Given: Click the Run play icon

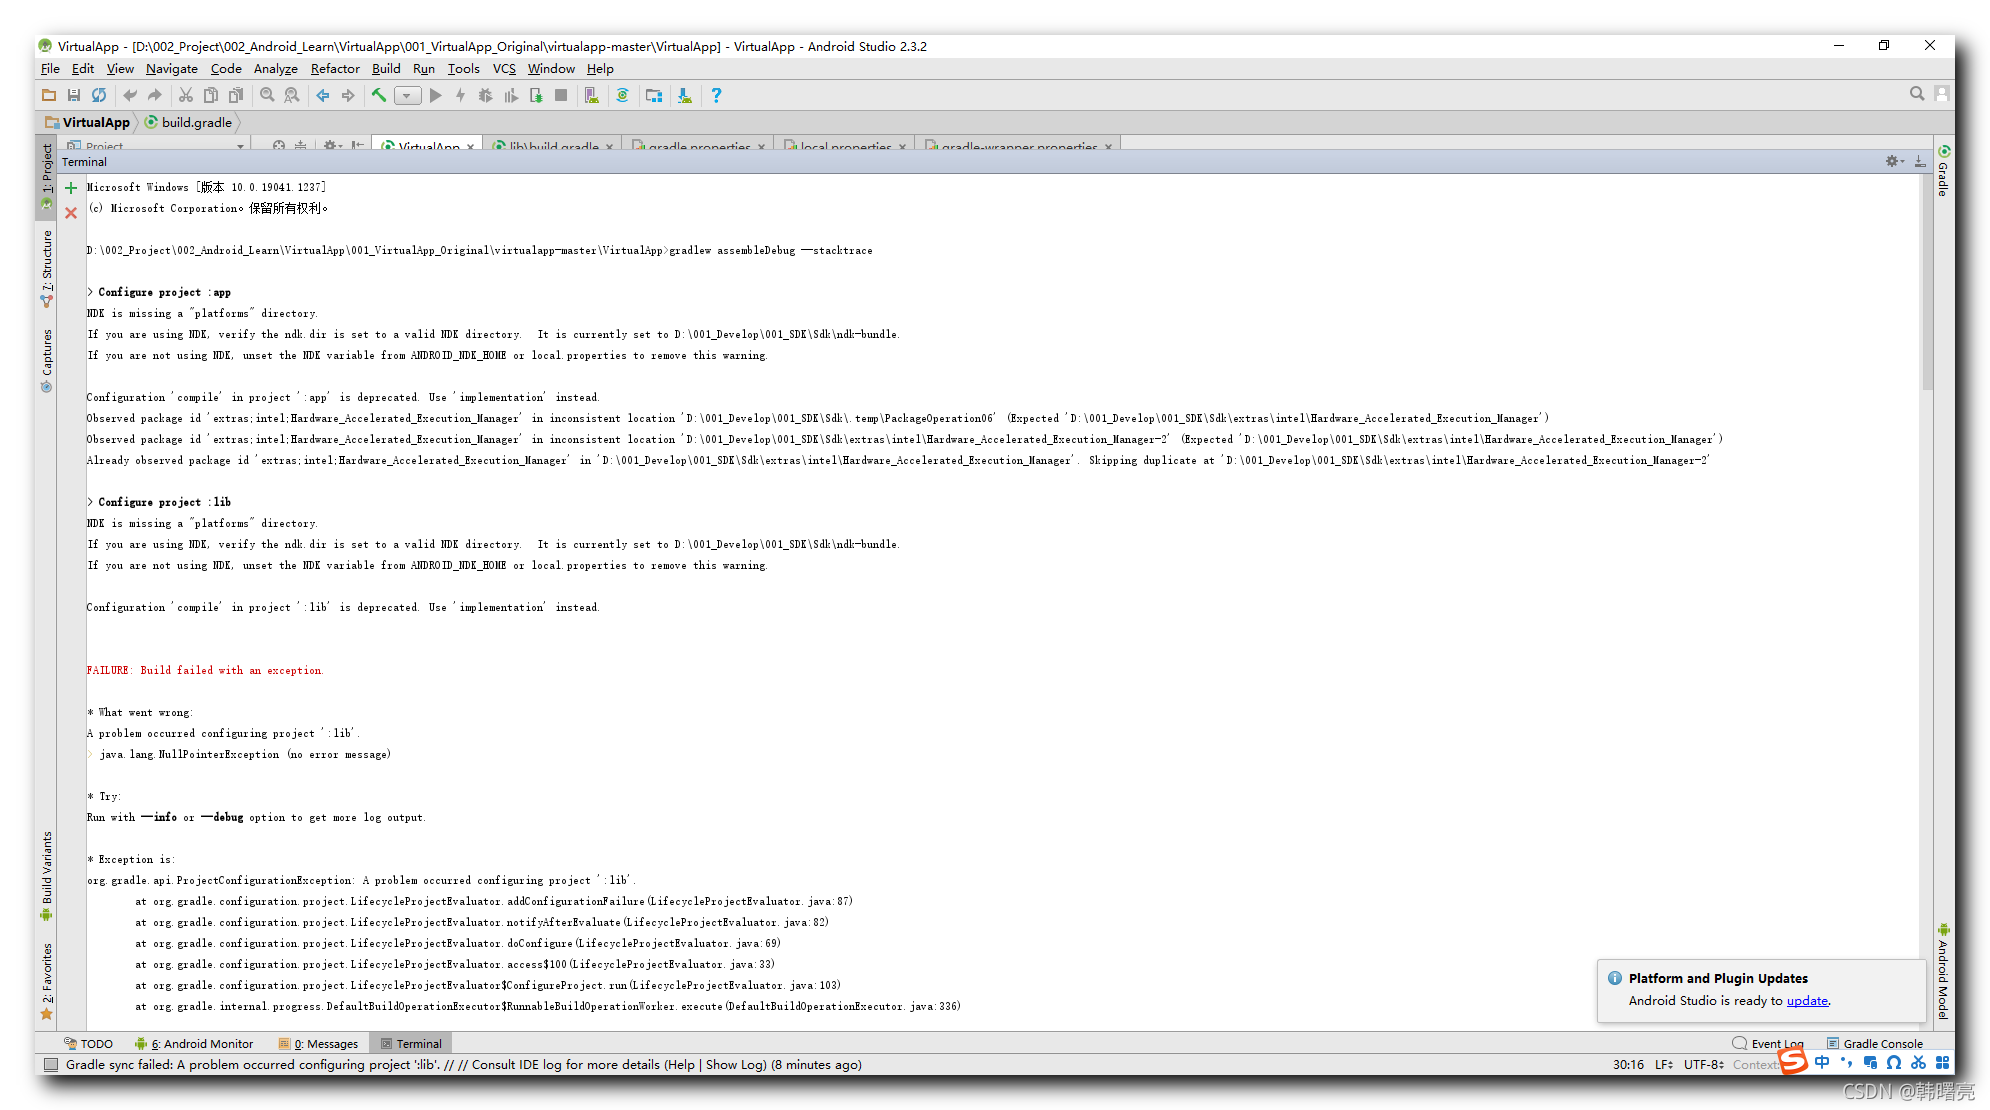Looking at the screenshot, I should point(436,95).
